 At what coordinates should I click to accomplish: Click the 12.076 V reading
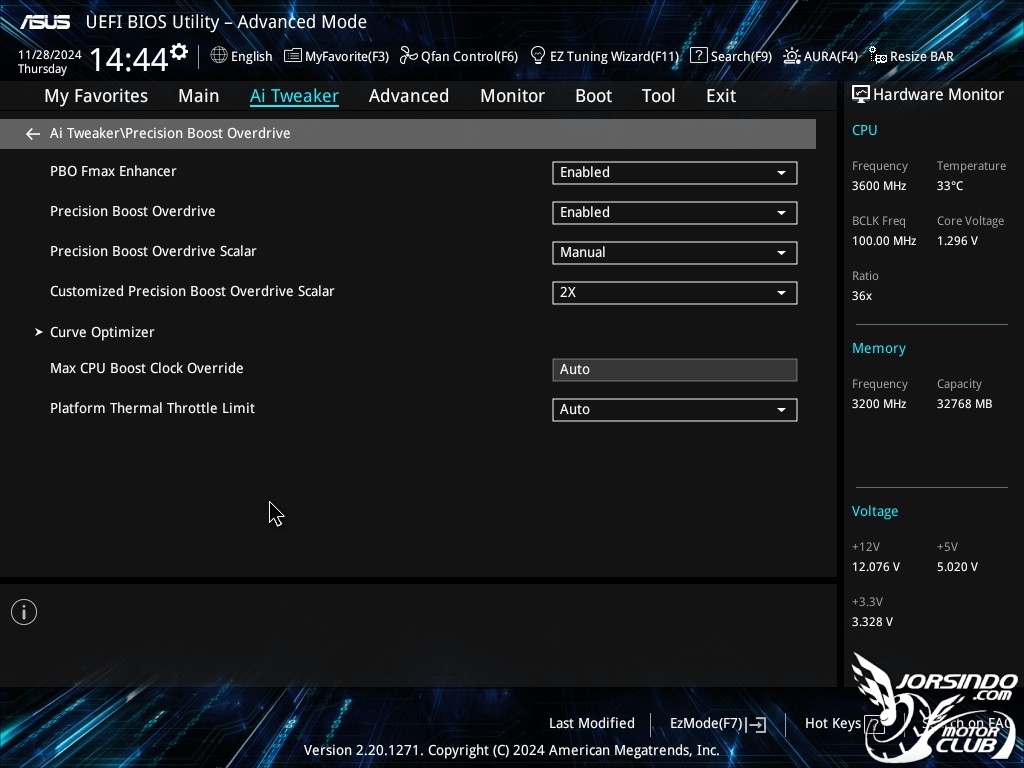[875, 566]
